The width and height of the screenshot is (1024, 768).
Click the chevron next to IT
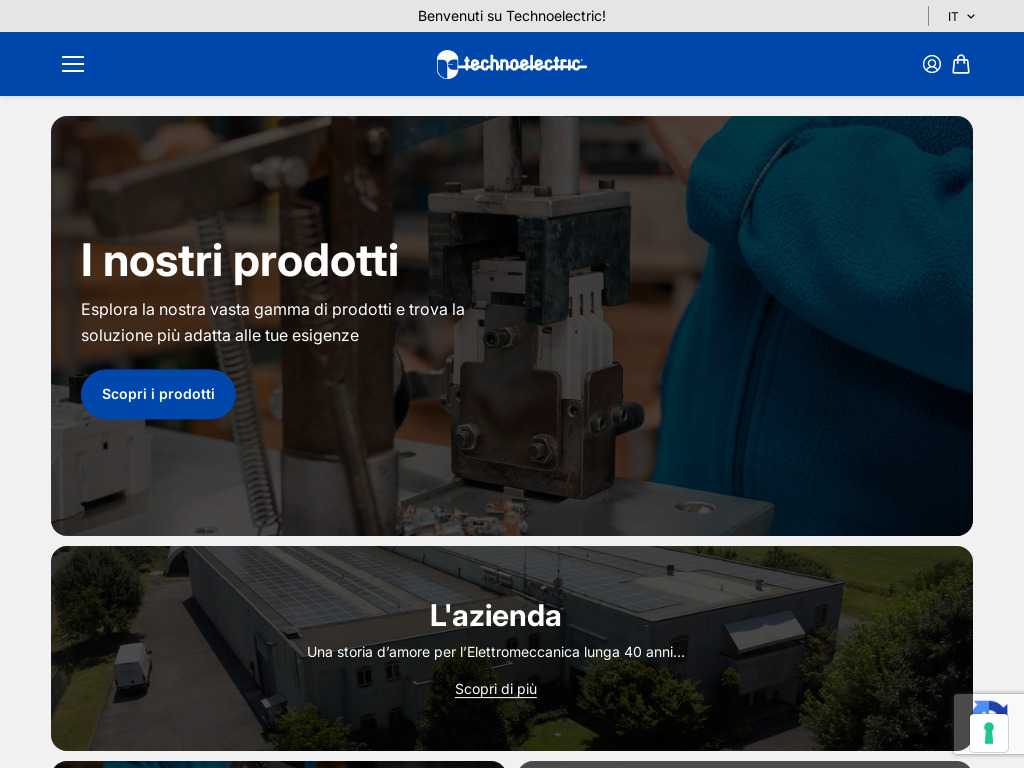tap(970, 16)
